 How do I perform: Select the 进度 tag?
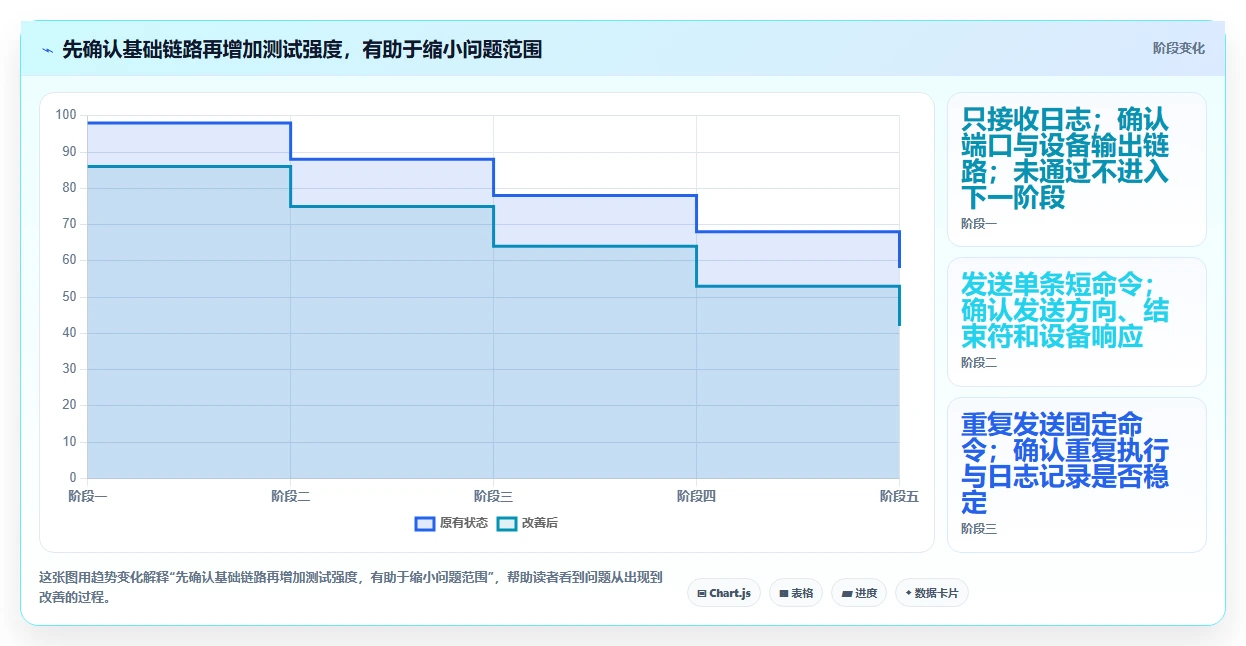tap(859, 593)
